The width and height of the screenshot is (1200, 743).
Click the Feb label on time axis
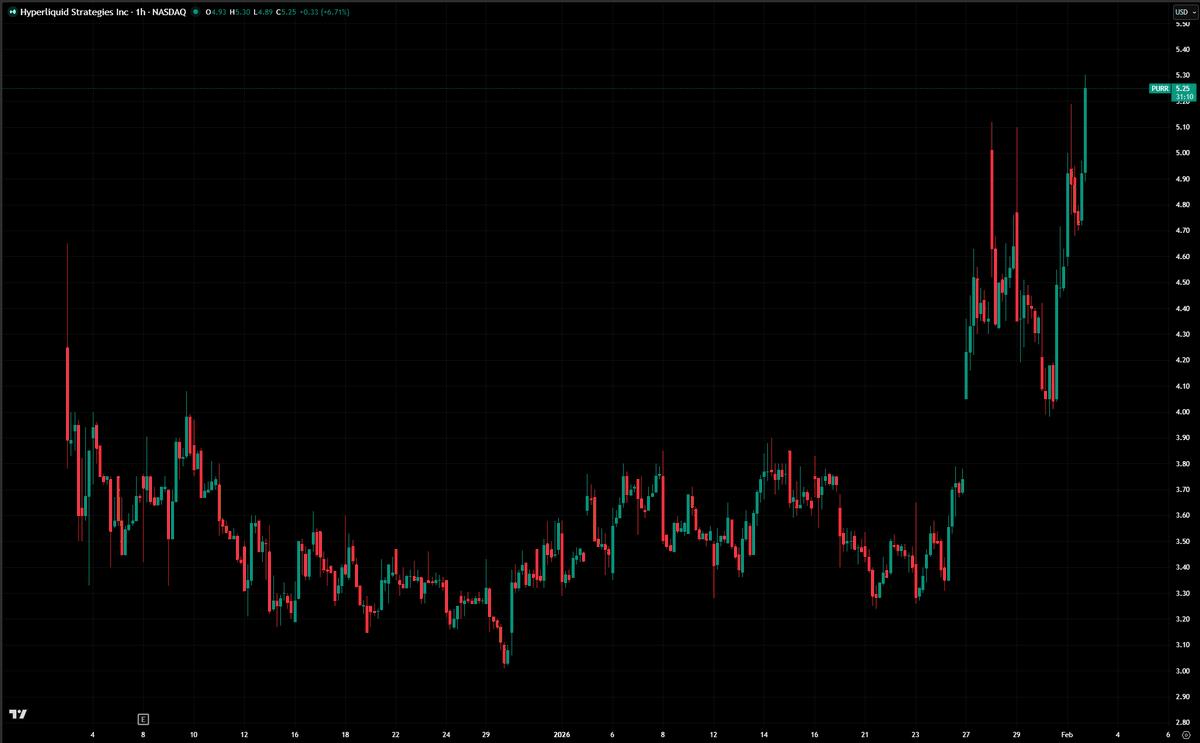coord(1066,733)
